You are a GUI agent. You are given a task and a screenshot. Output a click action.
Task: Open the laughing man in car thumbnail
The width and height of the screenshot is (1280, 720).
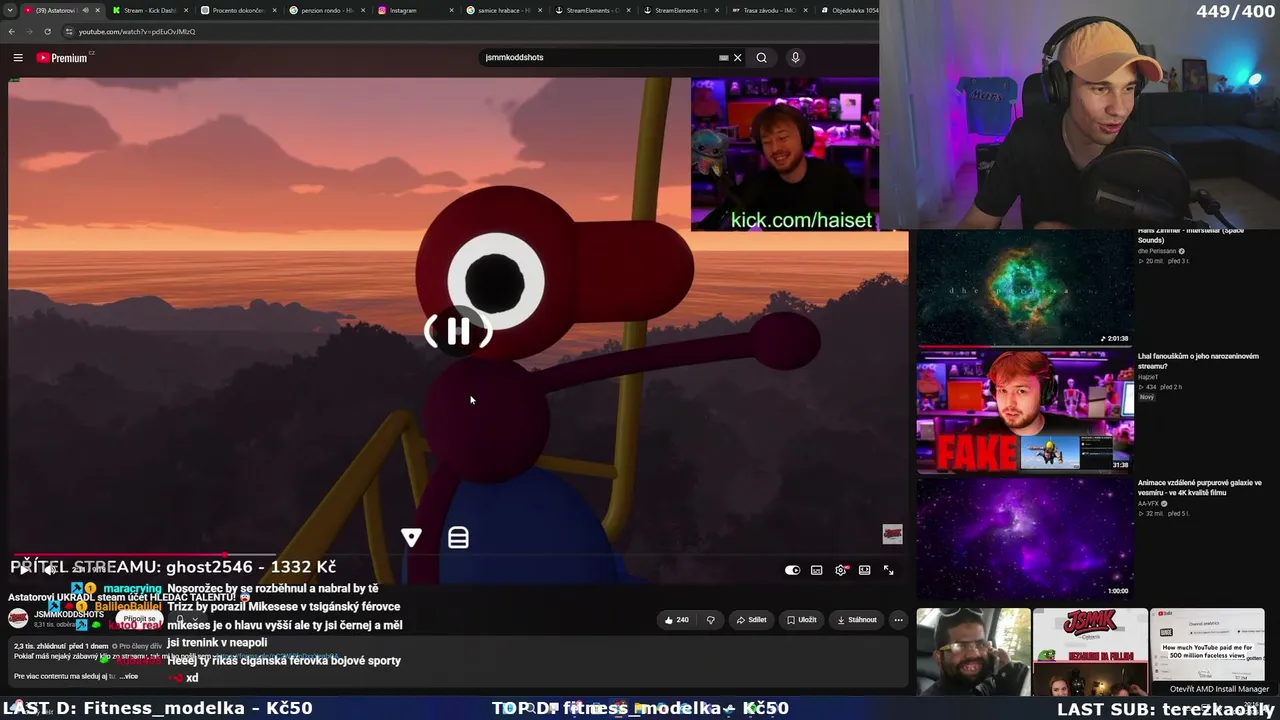973,651
